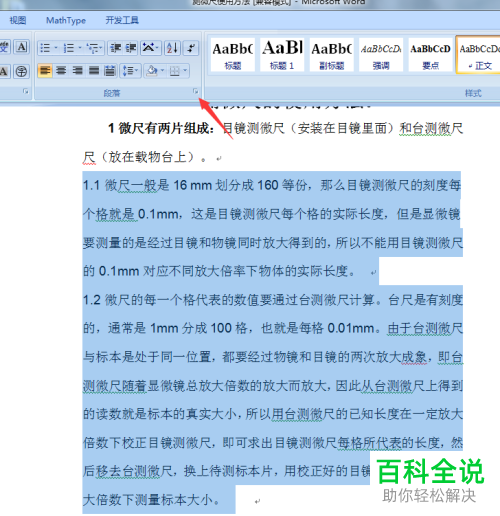Apply the 副标题 style
The width and height of the screenshot is (500, 516).
coord(332,55)
